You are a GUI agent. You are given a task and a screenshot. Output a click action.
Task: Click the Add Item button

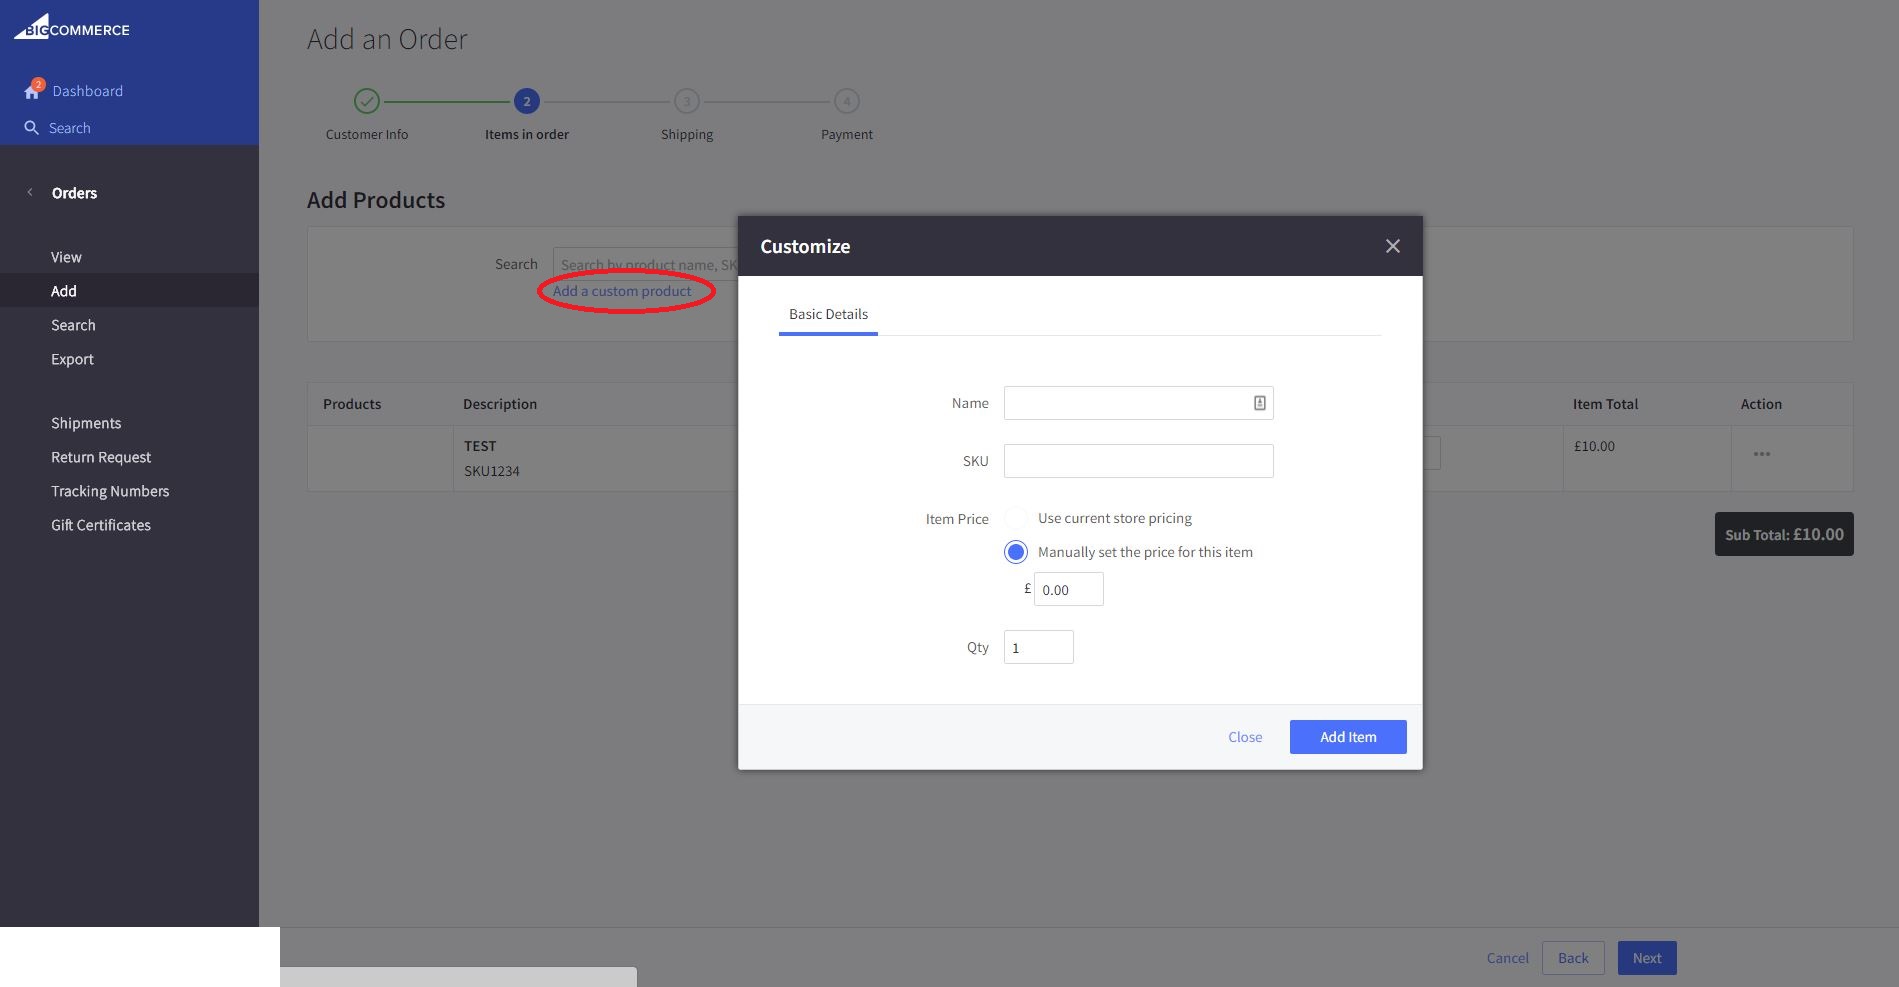coord(1347,737)
